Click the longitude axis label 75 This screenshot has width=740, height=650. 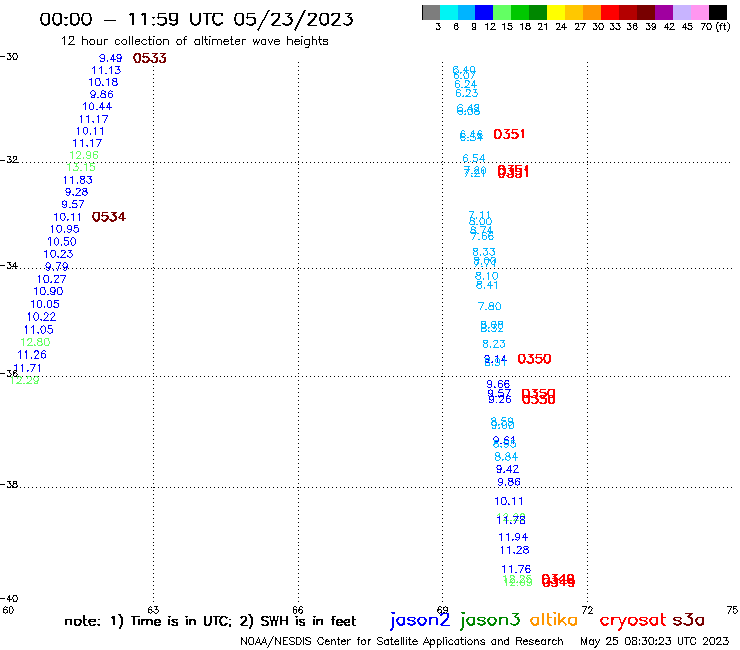pos(732,610)
